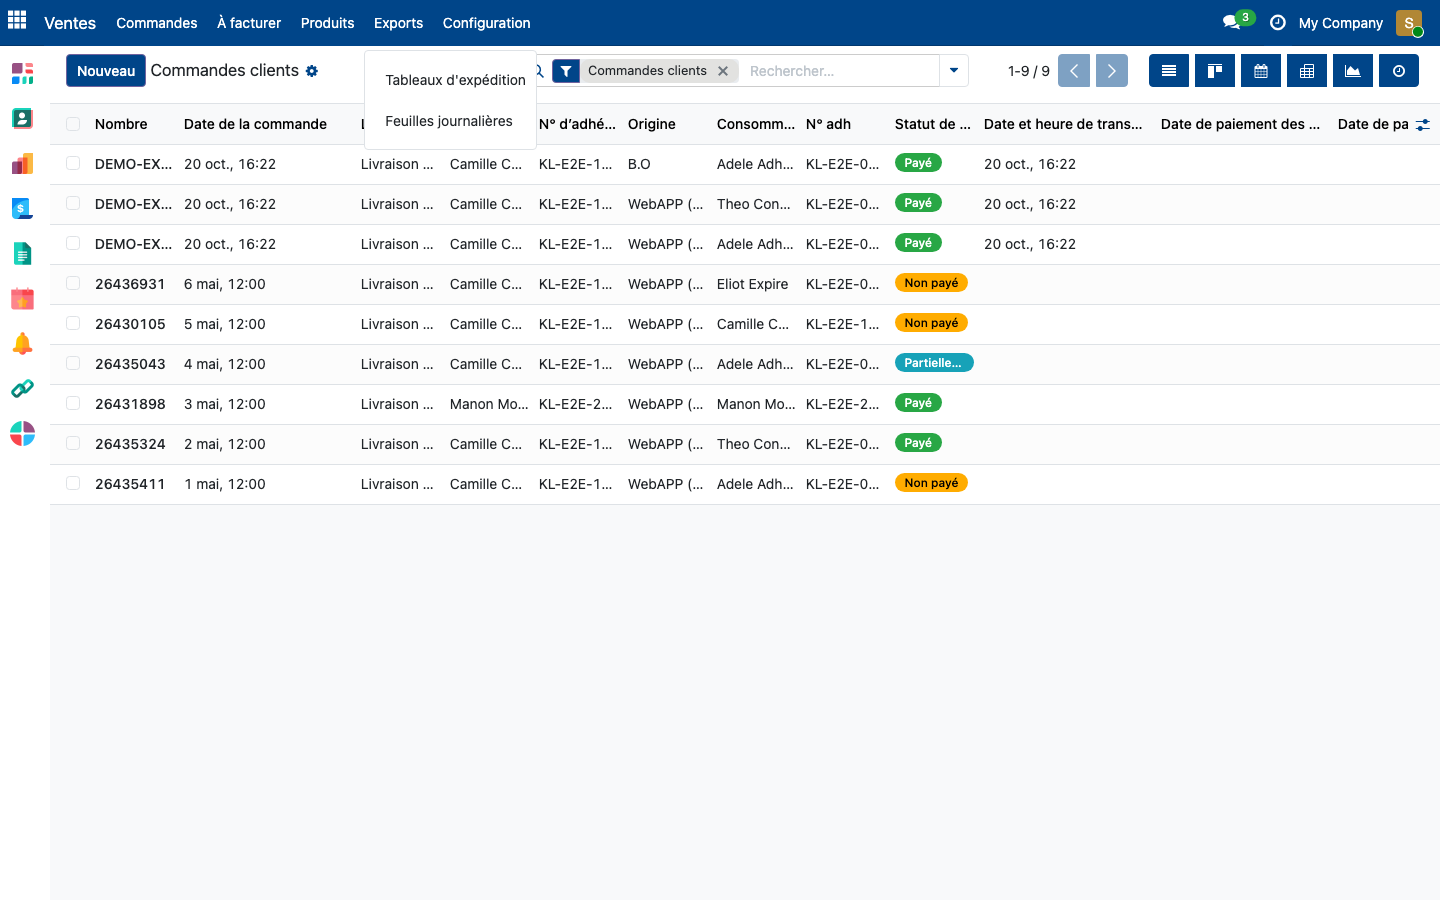
Task: Switch to pivot table view
Action: click(x=1307, y=71)
